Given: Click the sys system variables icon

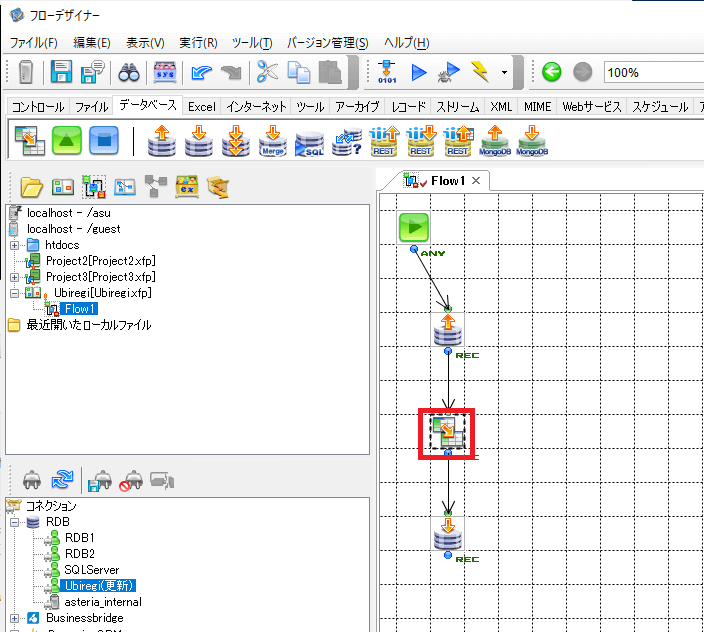Looking at the screenshot, I should [x=165, y=72].
